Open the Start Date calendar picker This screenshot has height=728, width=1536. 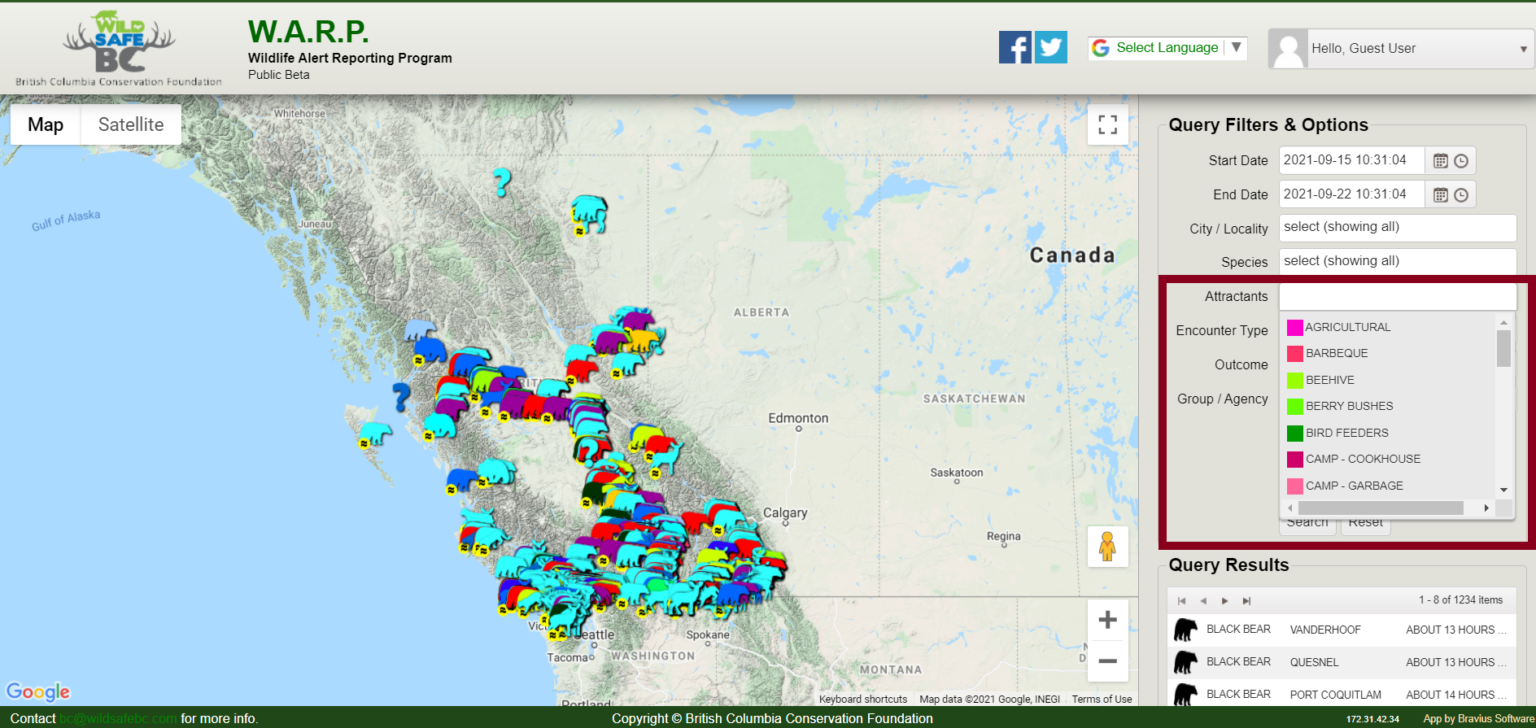coord(1441,160)
